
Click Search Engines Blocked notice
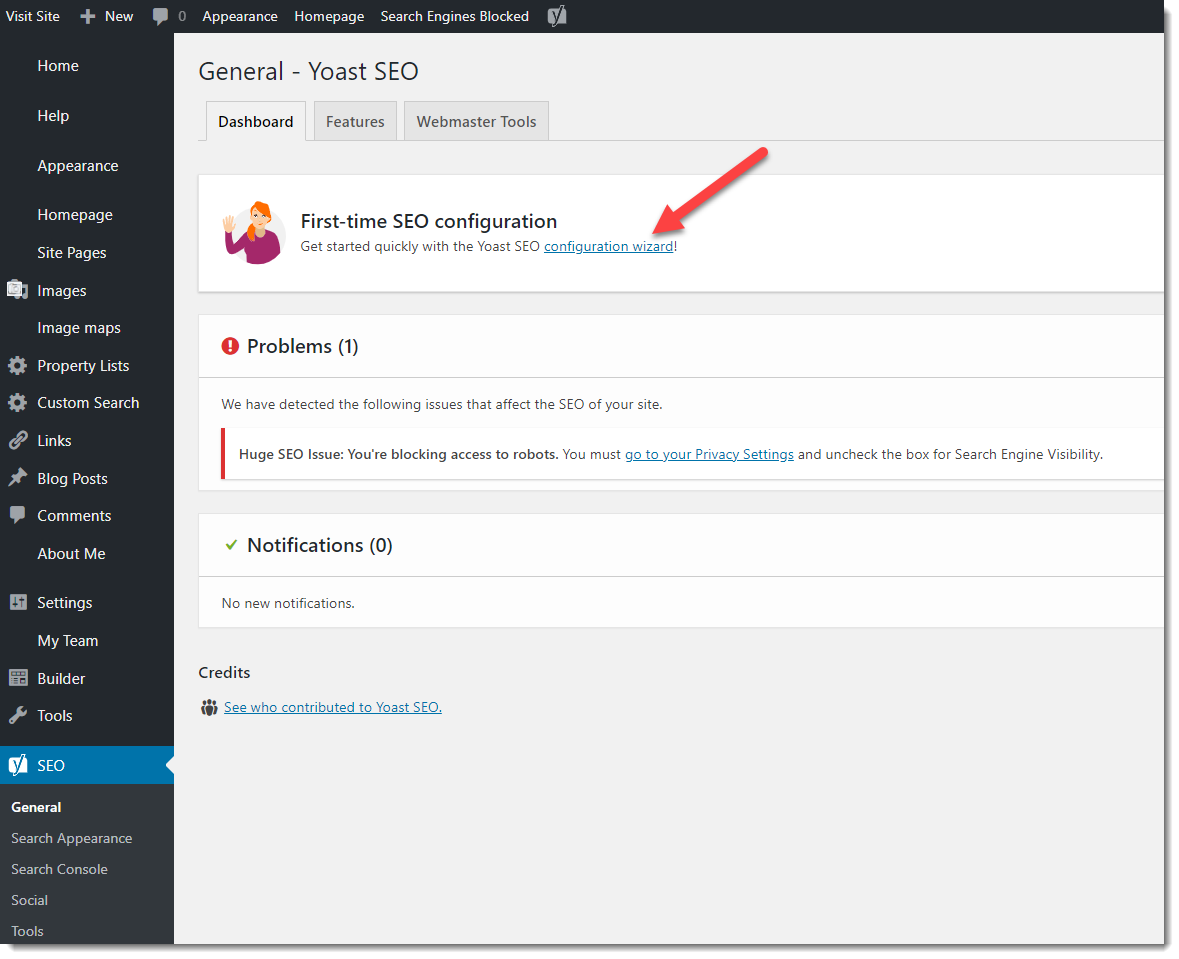point(454,16)
